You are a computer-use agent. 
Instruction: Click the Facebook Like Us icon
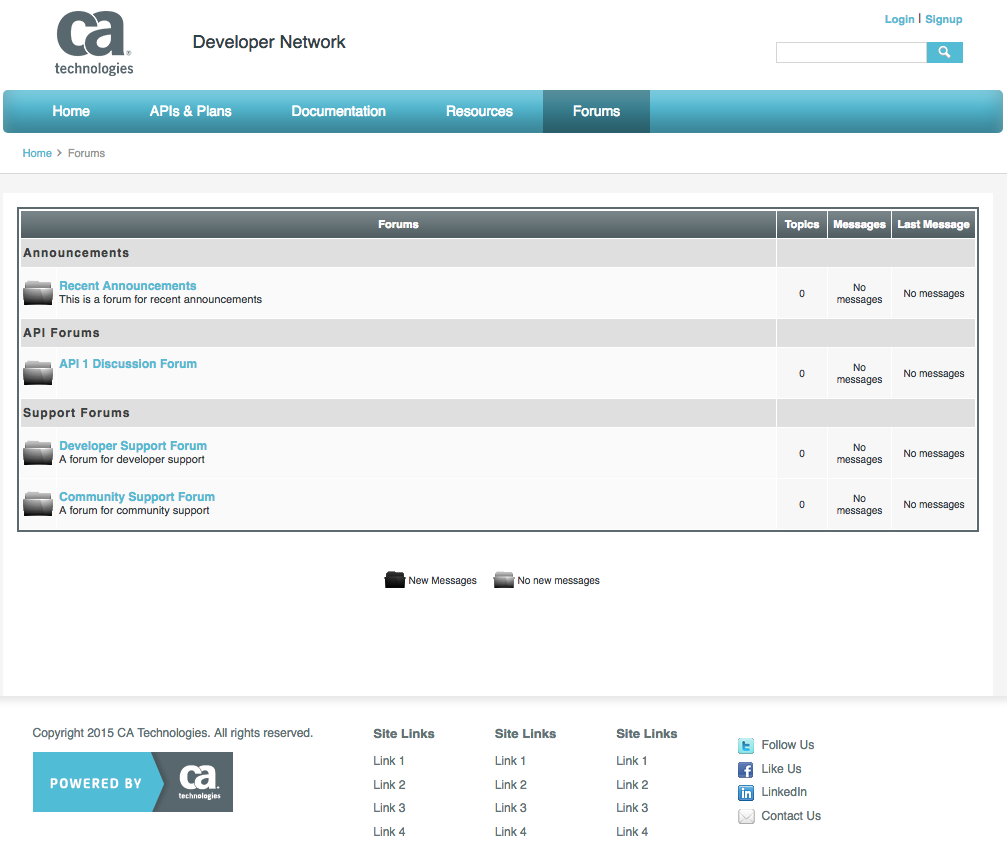pyautogui.click(x=746, y=769)
